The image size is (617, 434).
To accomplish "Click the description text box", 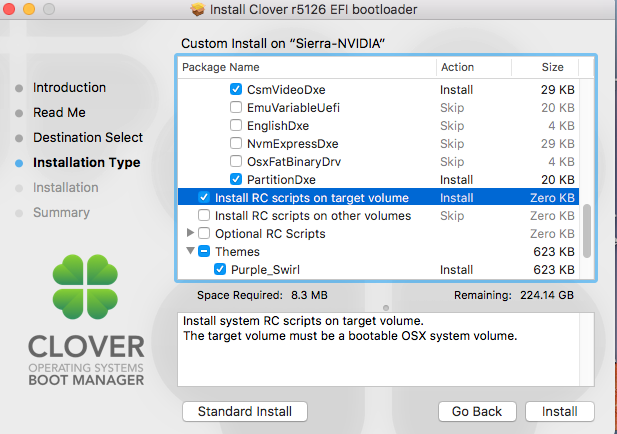I will tap(386, 349).
